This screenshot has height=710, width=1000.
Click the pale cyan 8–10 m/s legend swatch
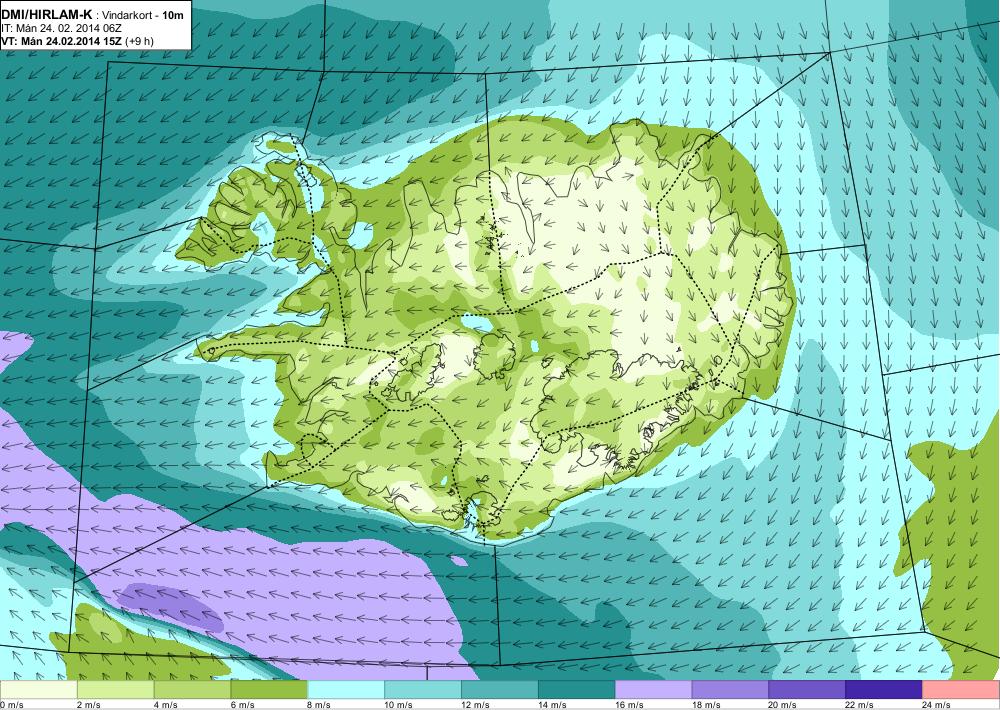pyautogui.click(x=346, y=690)
